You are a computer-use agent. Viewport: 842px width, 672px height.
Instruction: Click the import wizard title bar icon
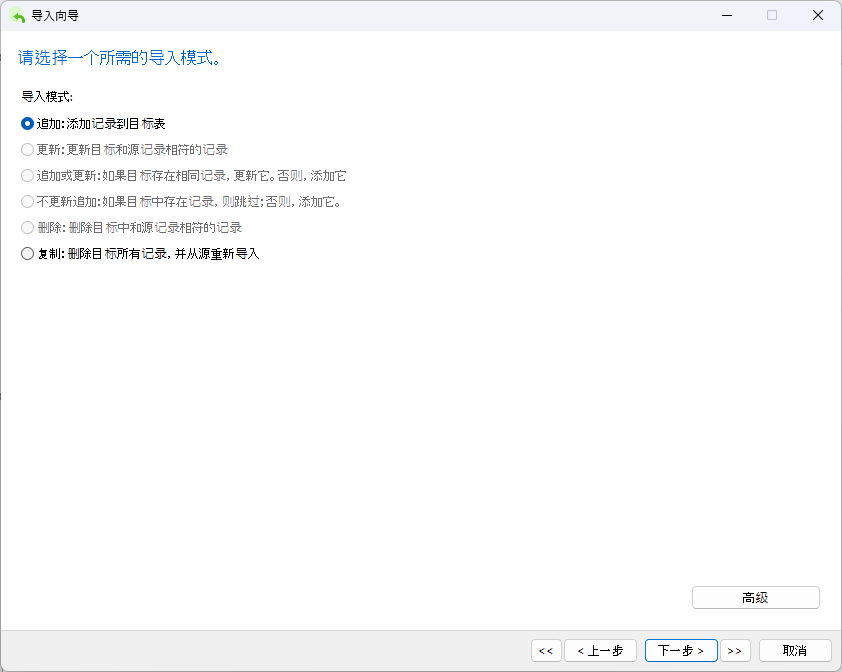pyautogui.click(x=18, y=16)
